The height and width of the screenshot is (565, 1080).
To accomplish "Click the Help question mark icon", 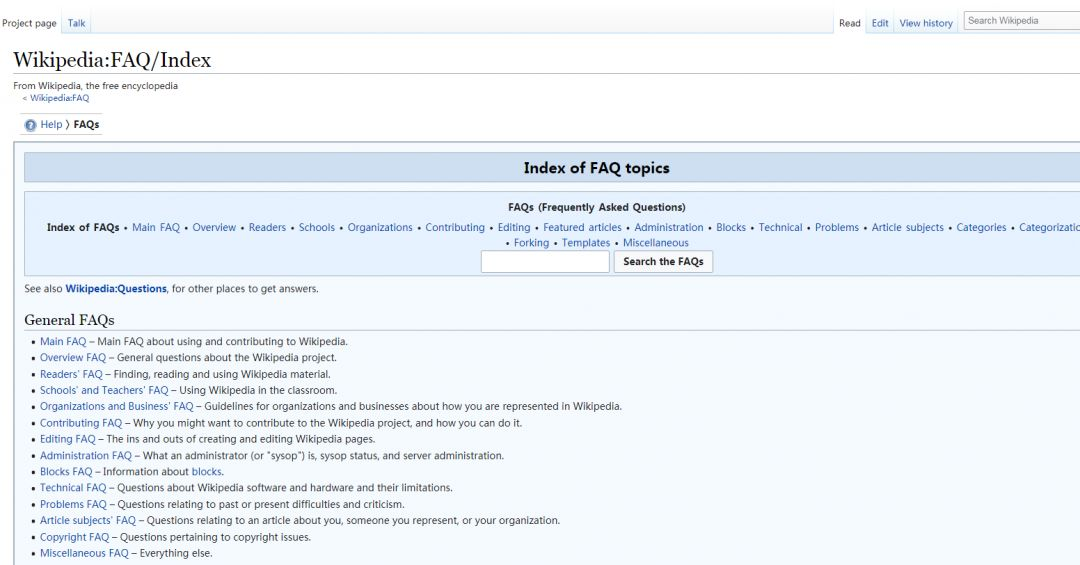I will click(x=30, y=125).
